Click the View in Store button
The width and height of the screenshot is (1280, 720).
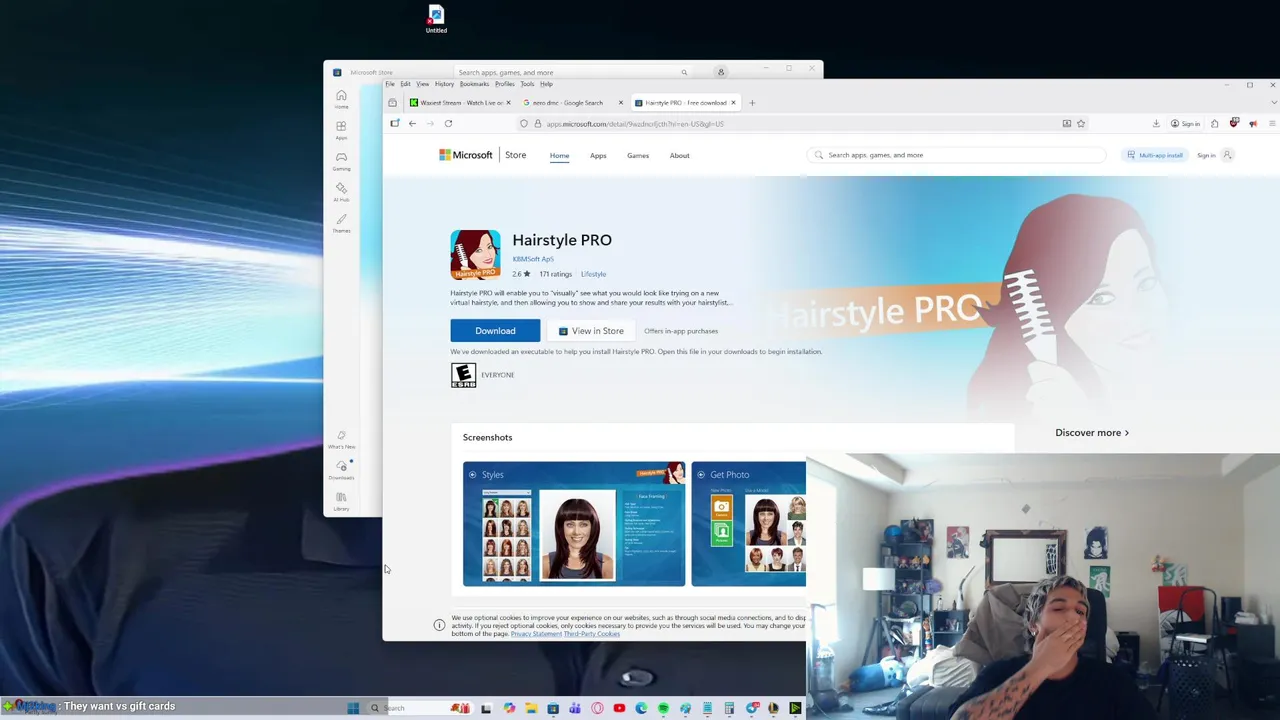[x=591, y=331]
